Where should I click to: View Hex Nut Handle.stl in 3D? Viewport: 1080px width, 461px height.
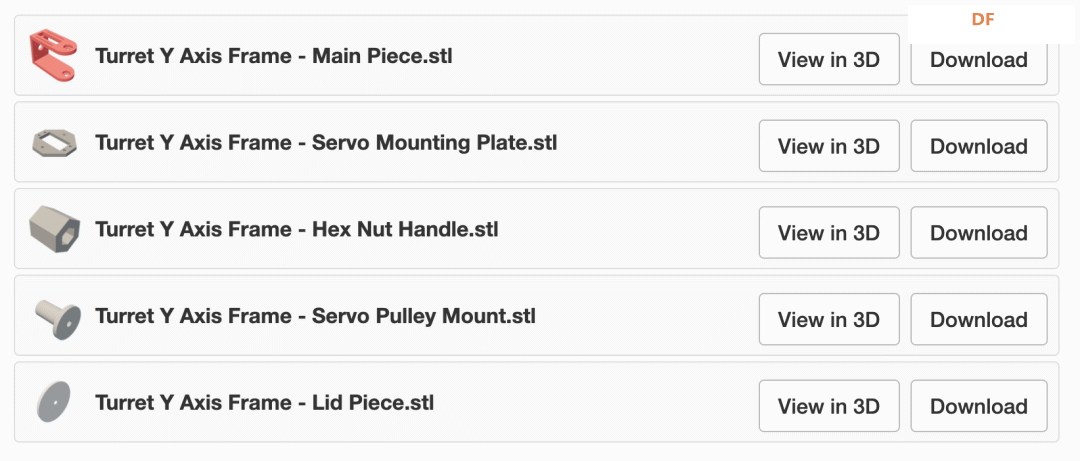click(829, 233)
